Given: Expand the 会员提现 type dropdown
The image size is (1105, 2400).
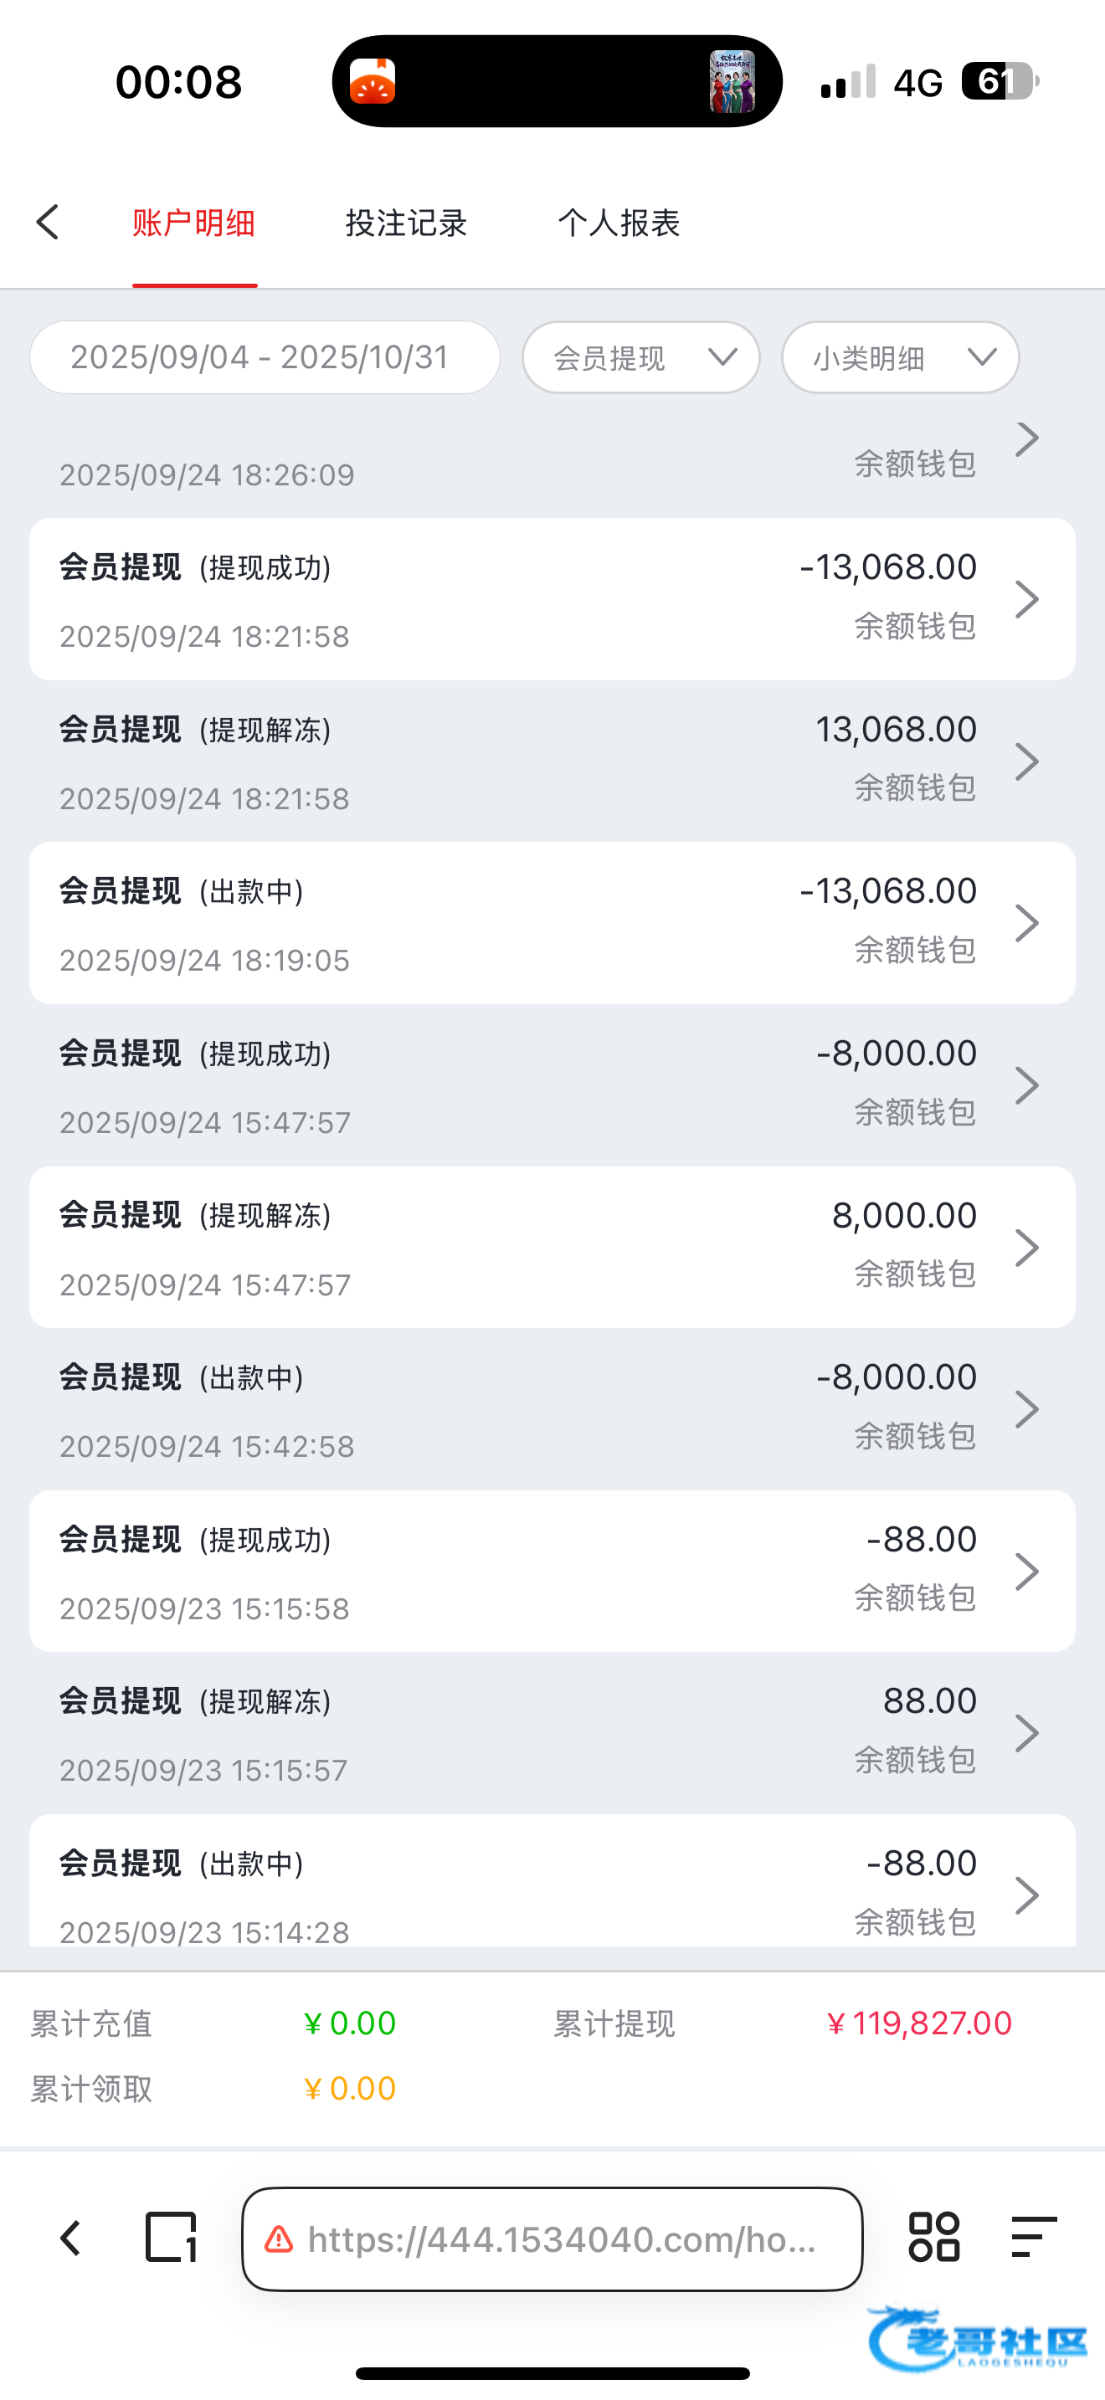Looking at the screenshot, I should point(641,357).
